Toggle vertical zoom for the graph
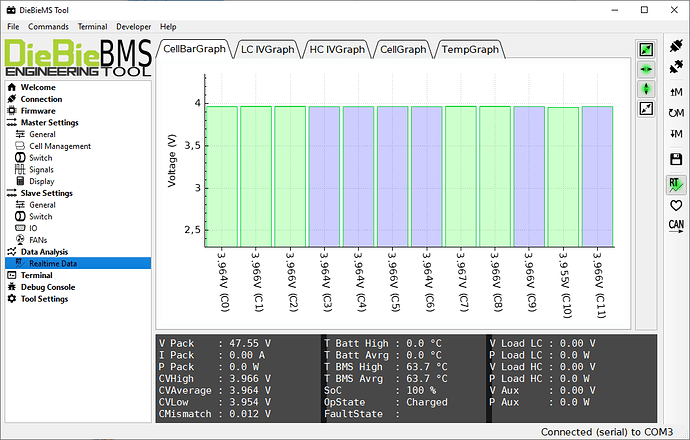The height and width of the screenshot is (440, 690). point(646,89)
